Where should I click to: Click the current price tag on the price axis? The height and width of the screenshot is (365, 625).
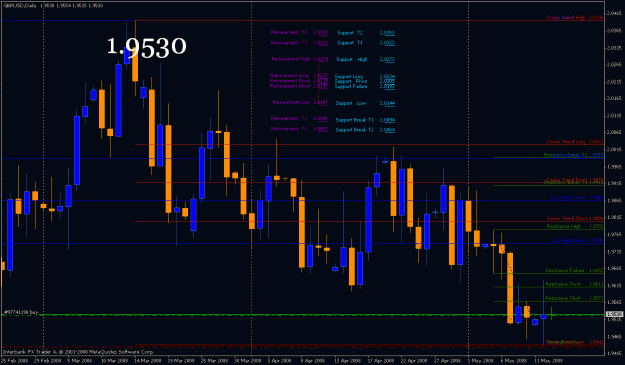614,314
